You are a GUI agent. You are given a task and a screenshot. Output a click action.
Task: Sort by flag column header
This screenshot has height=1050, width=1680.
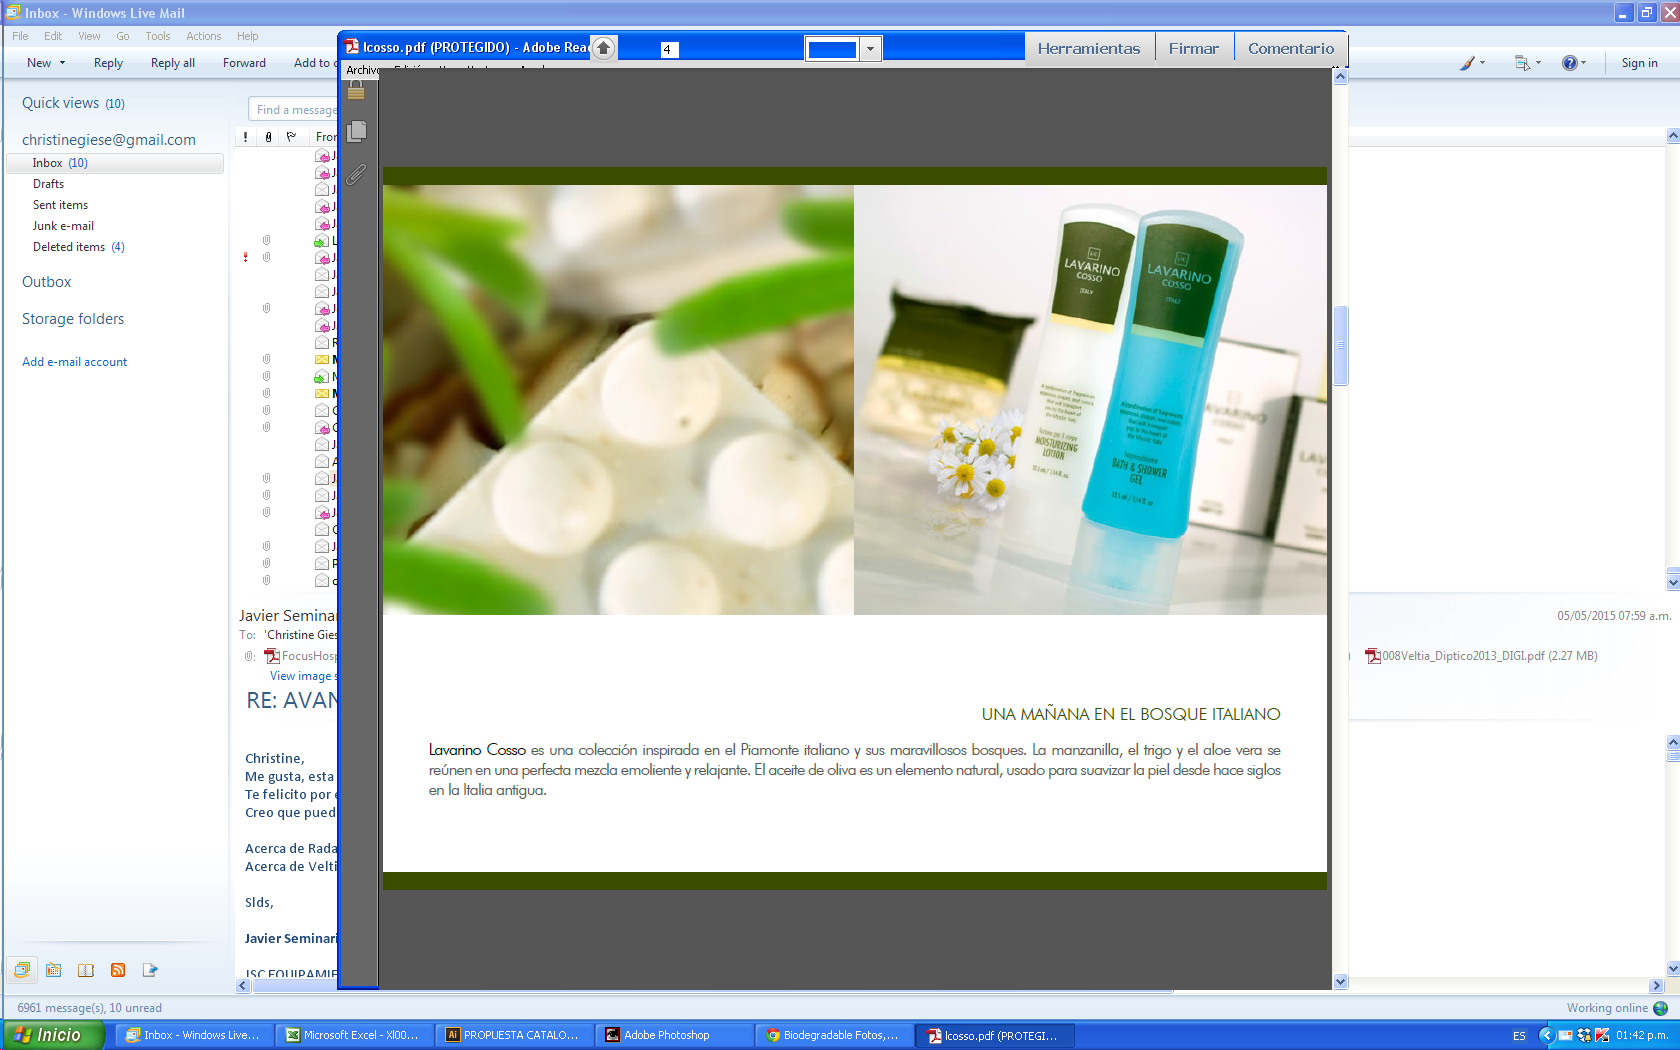tap(291, 137)
